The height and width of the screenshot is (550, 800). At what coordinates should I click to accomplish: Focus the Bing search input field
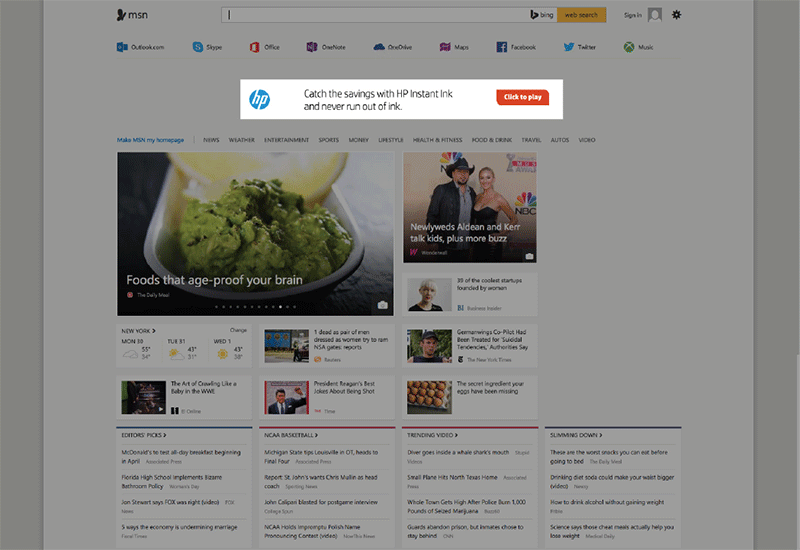375,15
